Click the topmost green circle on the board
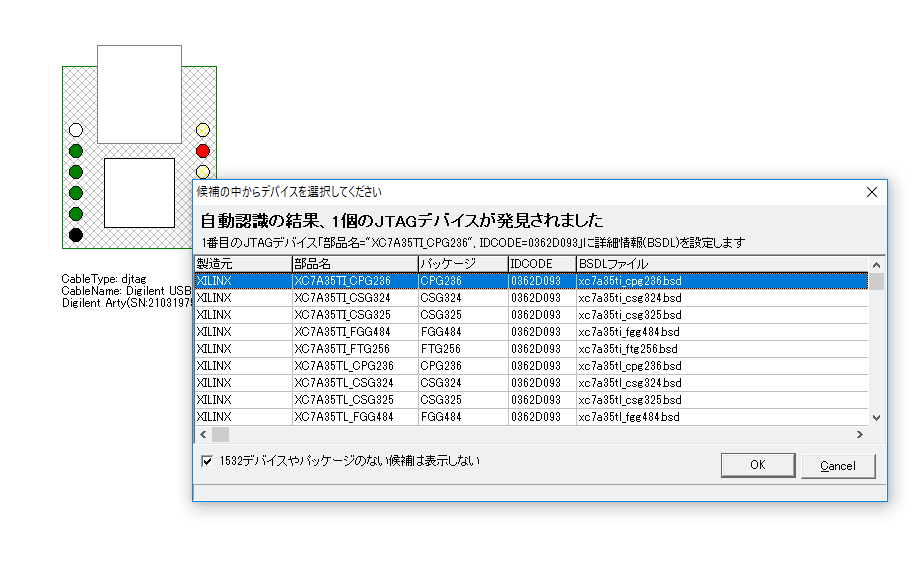 click(76, 151)
